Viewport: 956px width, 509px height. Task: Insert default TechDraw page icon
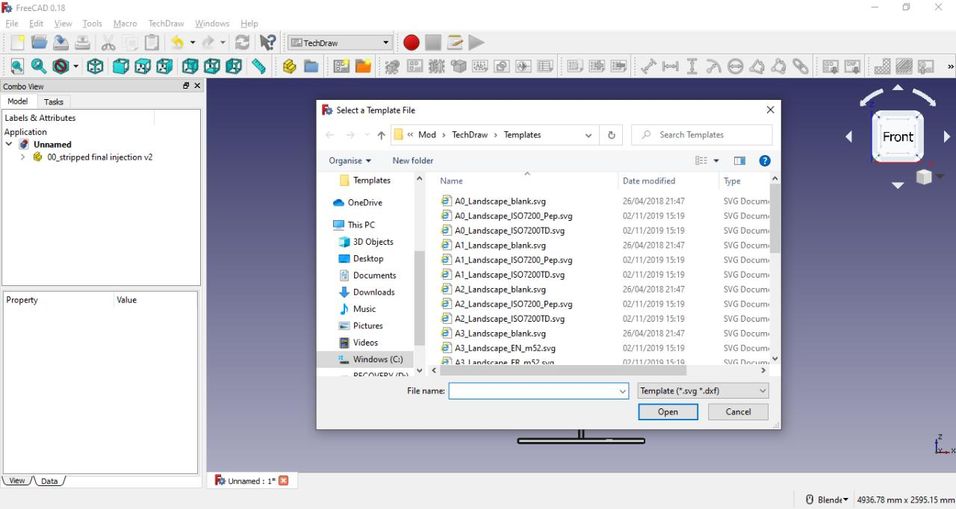341,66
